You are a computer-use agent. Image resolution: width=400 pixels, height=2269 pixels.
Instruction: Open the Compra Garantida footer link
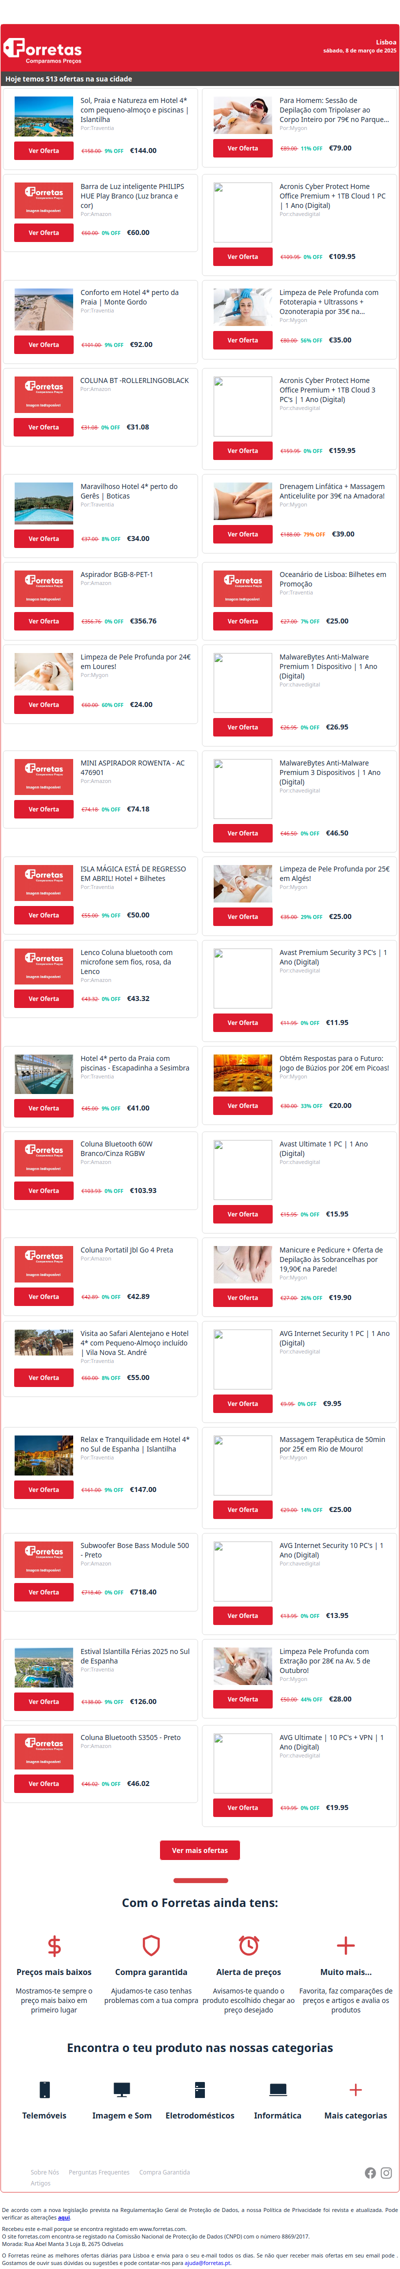point(164,2171)
